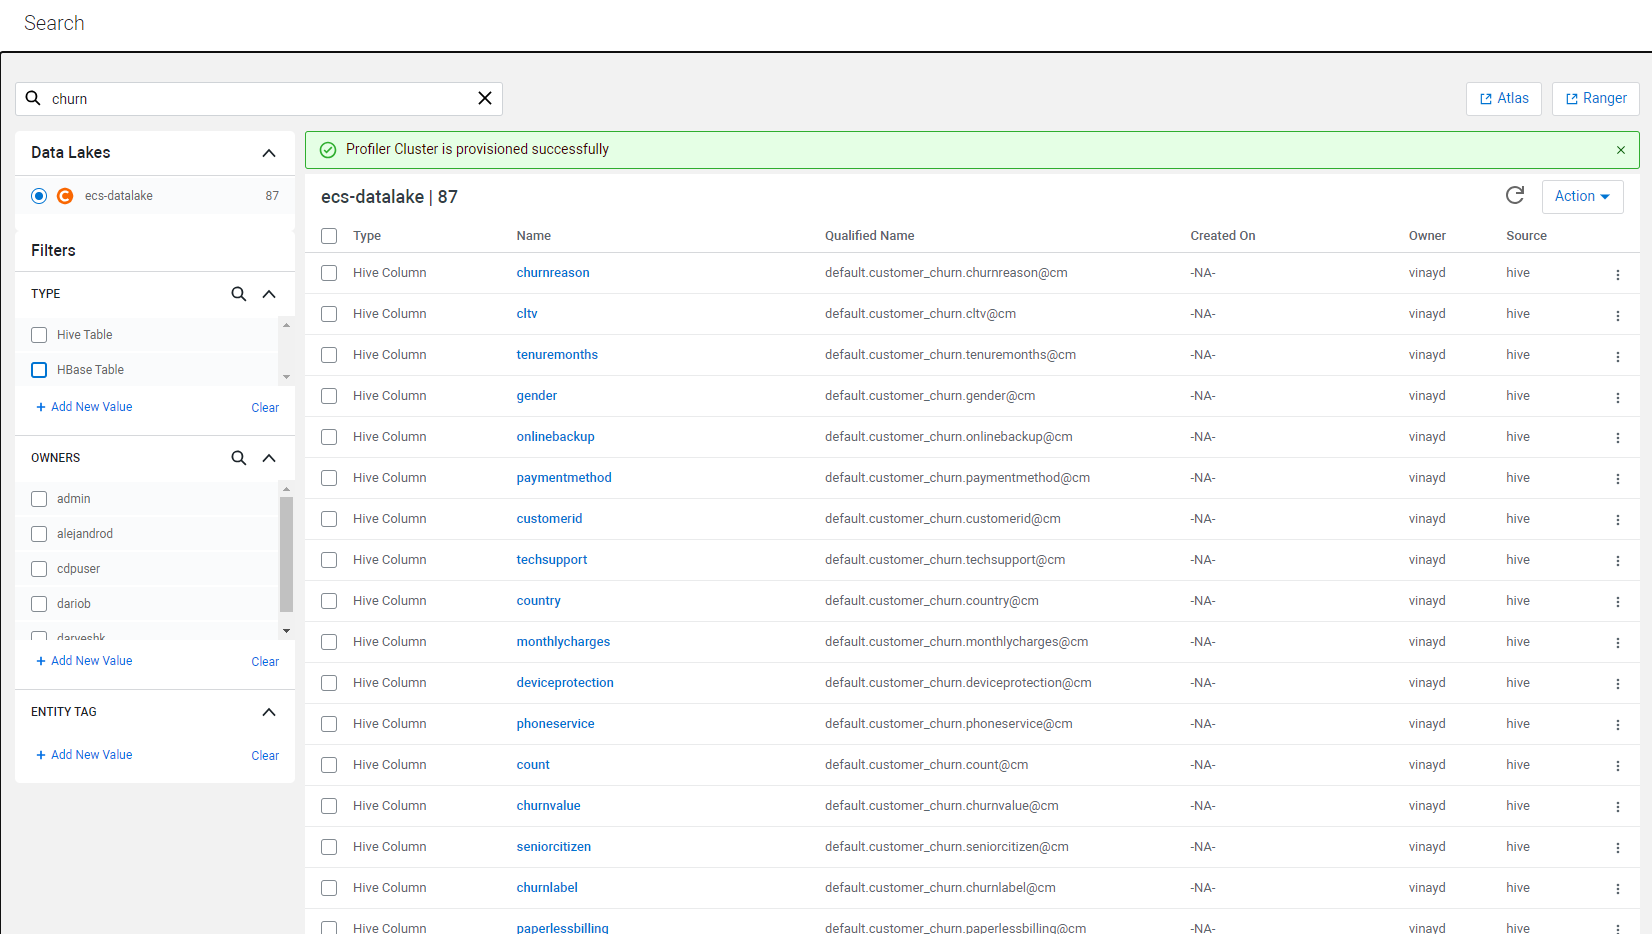Screen dimensions: 1652x934
Task: Clear the OWNERS filter selections
Action: point(265,662)
